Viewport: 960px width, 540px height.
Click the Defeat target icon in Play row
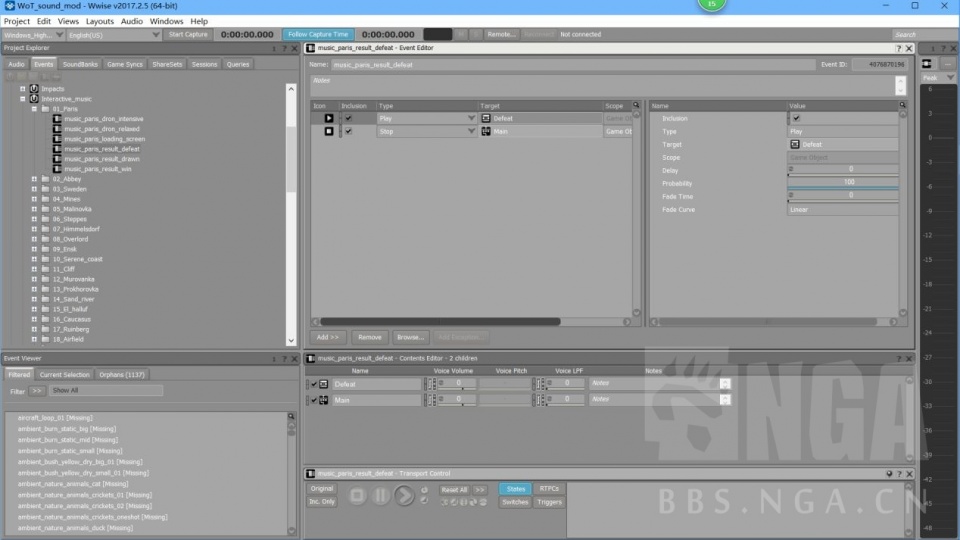(486, 118)
